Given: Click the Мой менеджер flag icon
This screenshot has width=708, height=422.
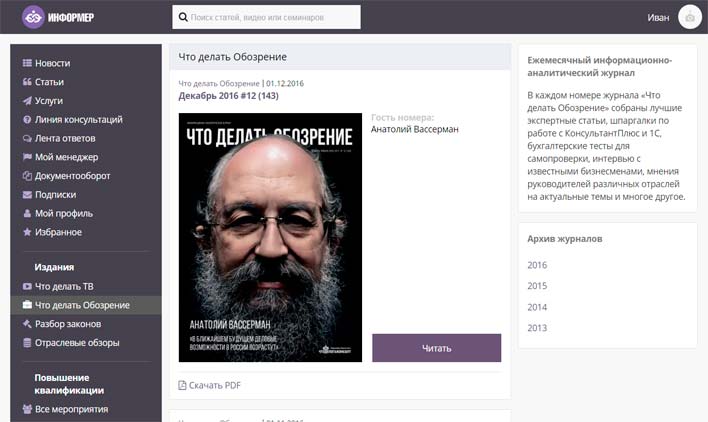Looking at the screenshot, I should pyautogui.click(x=27, y=157).
